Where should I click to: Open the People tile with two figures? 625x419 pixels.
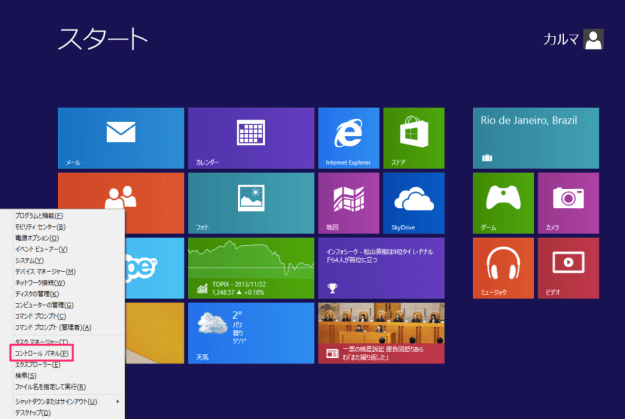click(121, 191)
